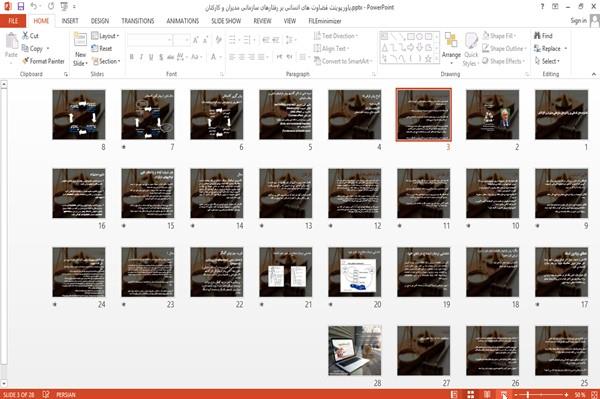Open the FILEminimizer tab

click(325, 21)
